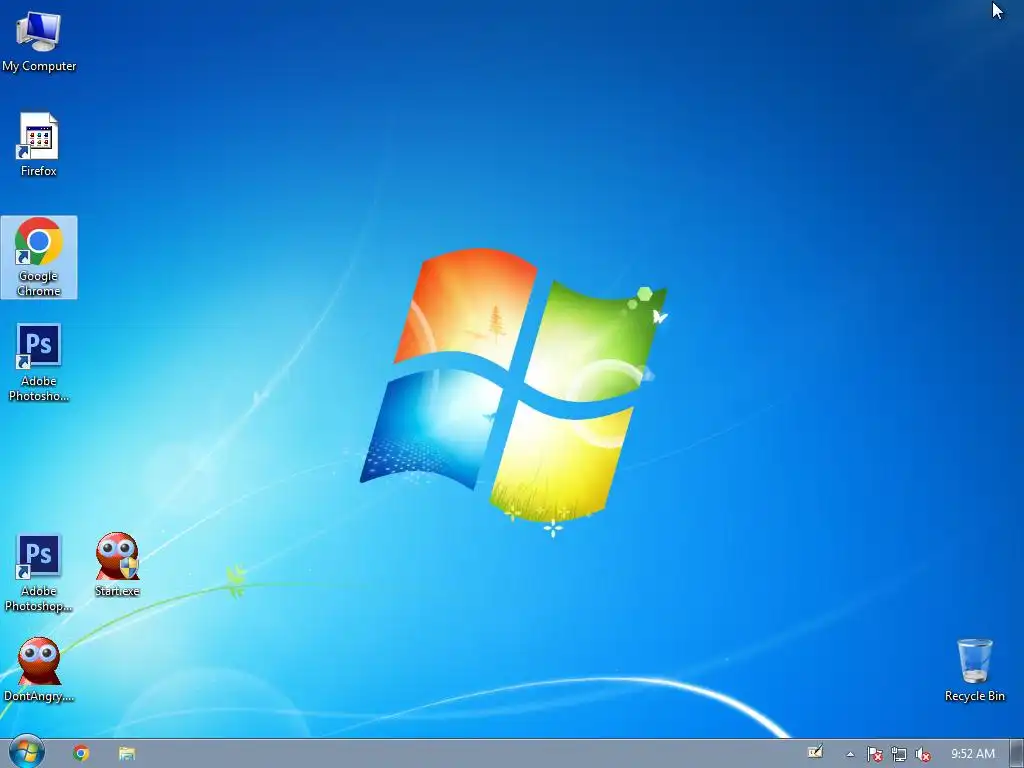Launch Chrome from the taskbar
This screenshot has height=768, width=1024.
81,754
